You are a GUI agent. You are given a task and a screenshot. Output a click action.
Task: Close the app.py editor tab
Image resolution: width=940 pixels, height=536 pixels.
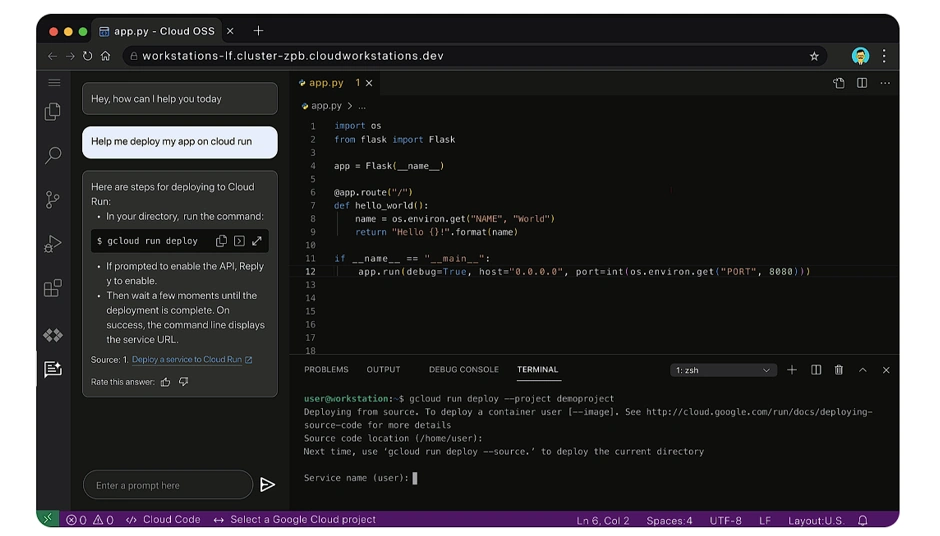point(369,83)
